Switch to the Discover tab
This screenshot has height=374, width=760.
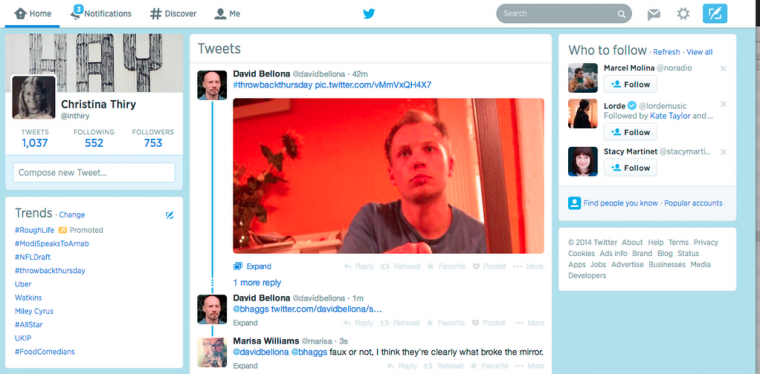(173, 14)
